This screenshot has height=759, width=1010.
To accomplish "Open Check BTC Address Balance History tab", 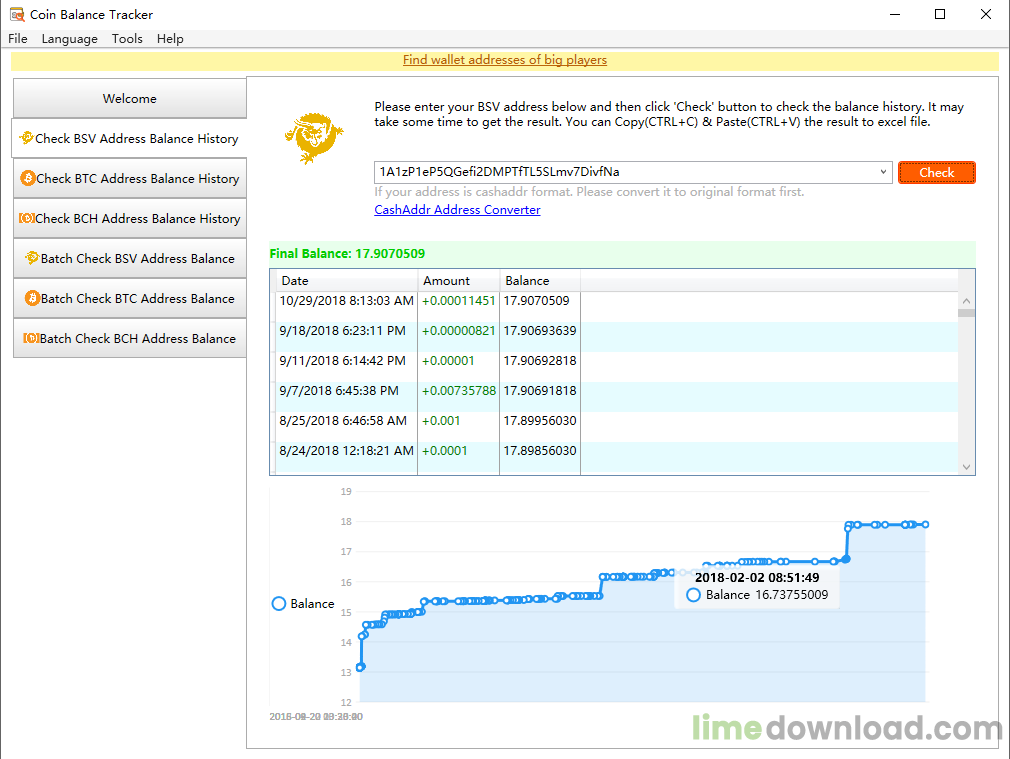I will [x=129, y=179].
